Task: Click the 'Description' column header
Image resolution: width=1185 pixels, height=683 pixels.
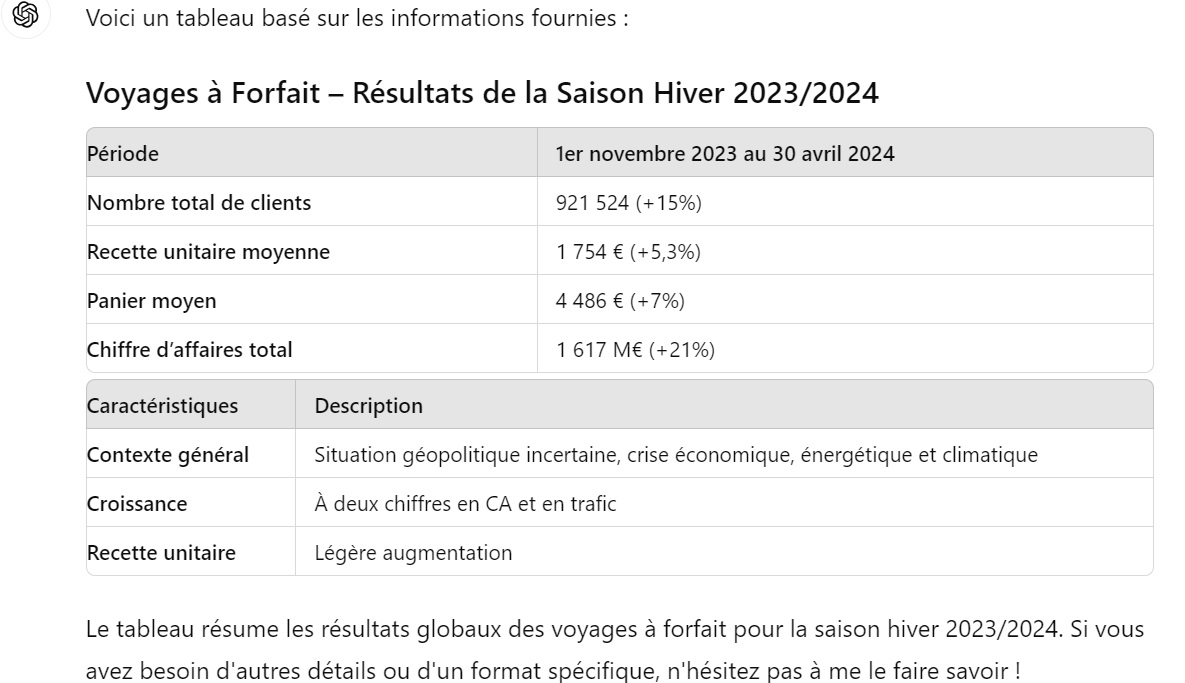Action: [x=368, y=406]
